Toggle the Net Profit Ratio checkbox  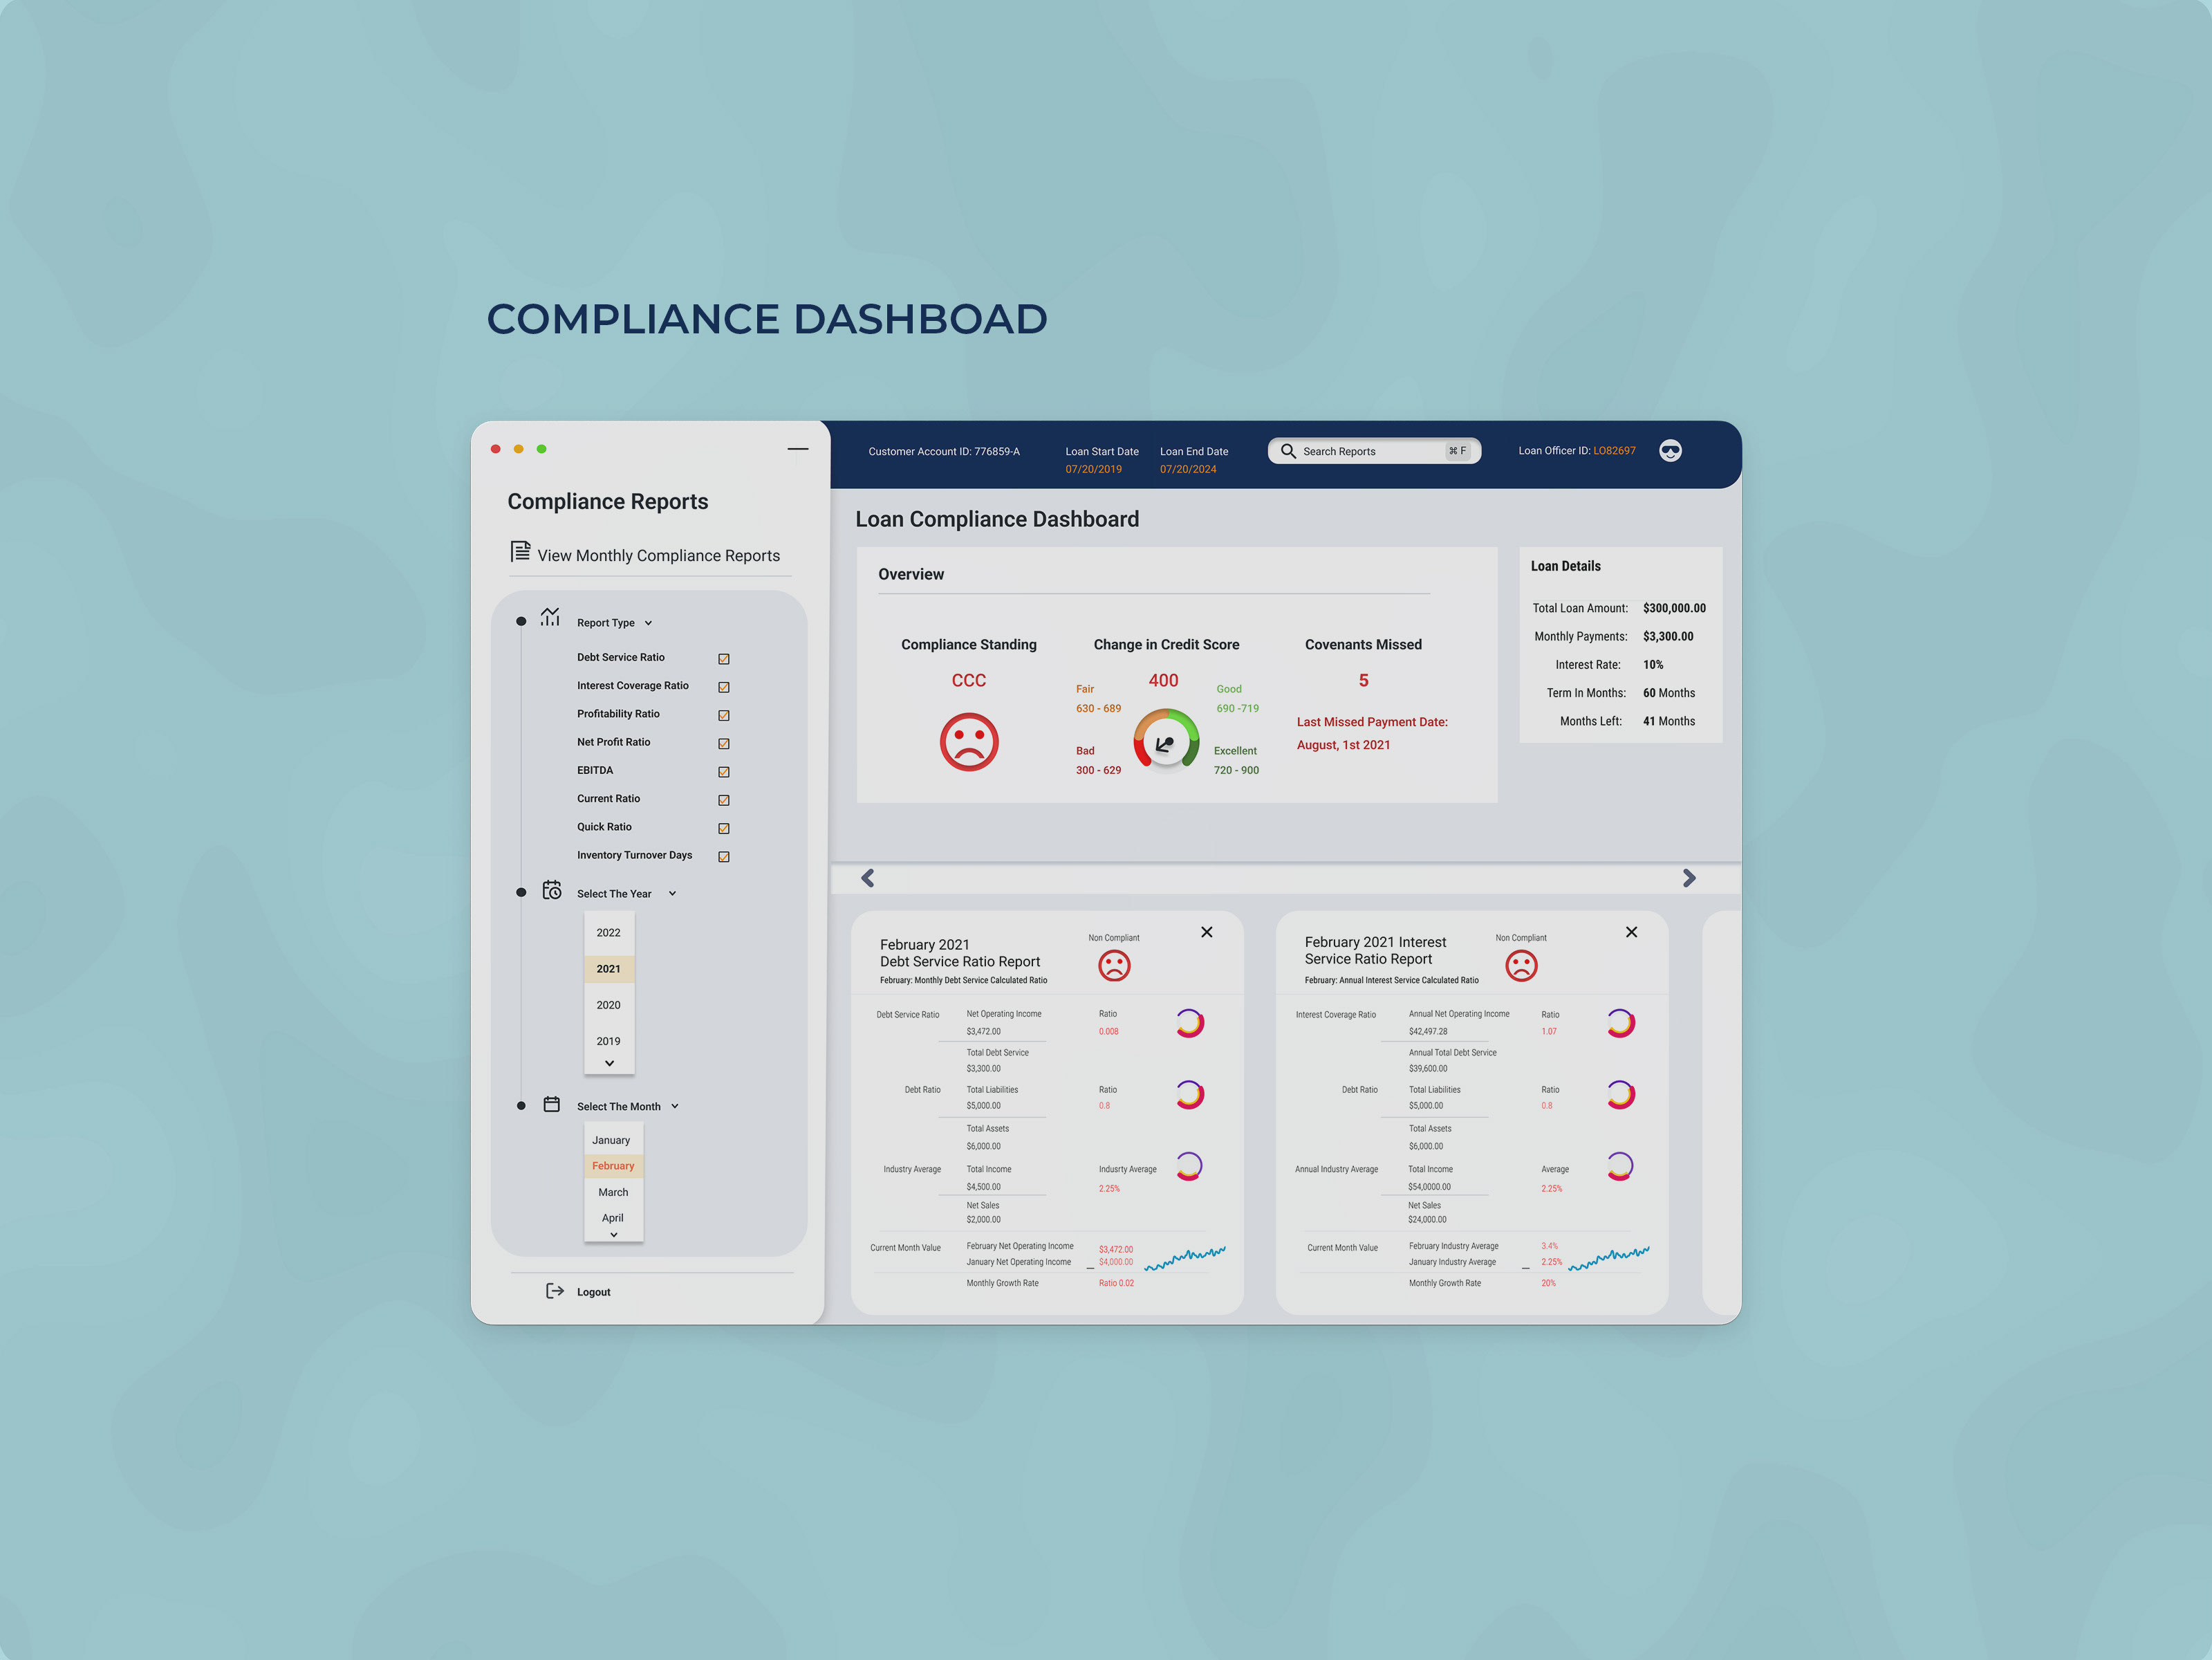tap(724, 744)
